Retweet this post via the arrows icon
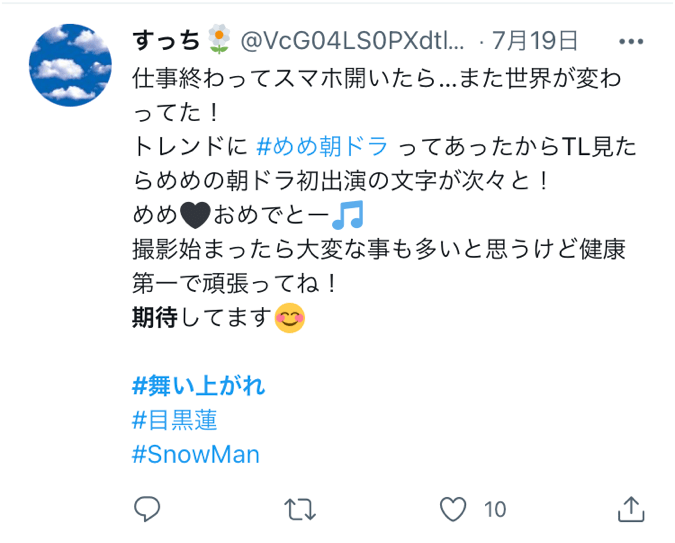Image resolution: width=675 pixels, height=543 pixels. (x=300, y=509)
